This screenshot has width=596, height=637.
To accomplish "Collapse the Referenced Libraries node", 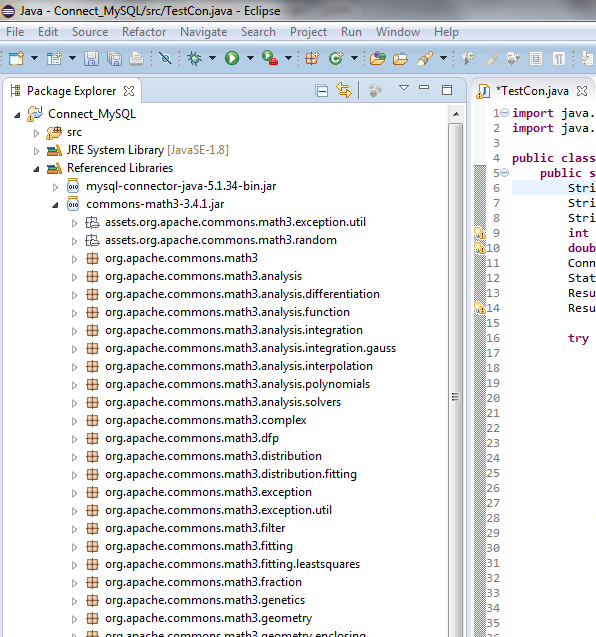I will pos(36,169).
